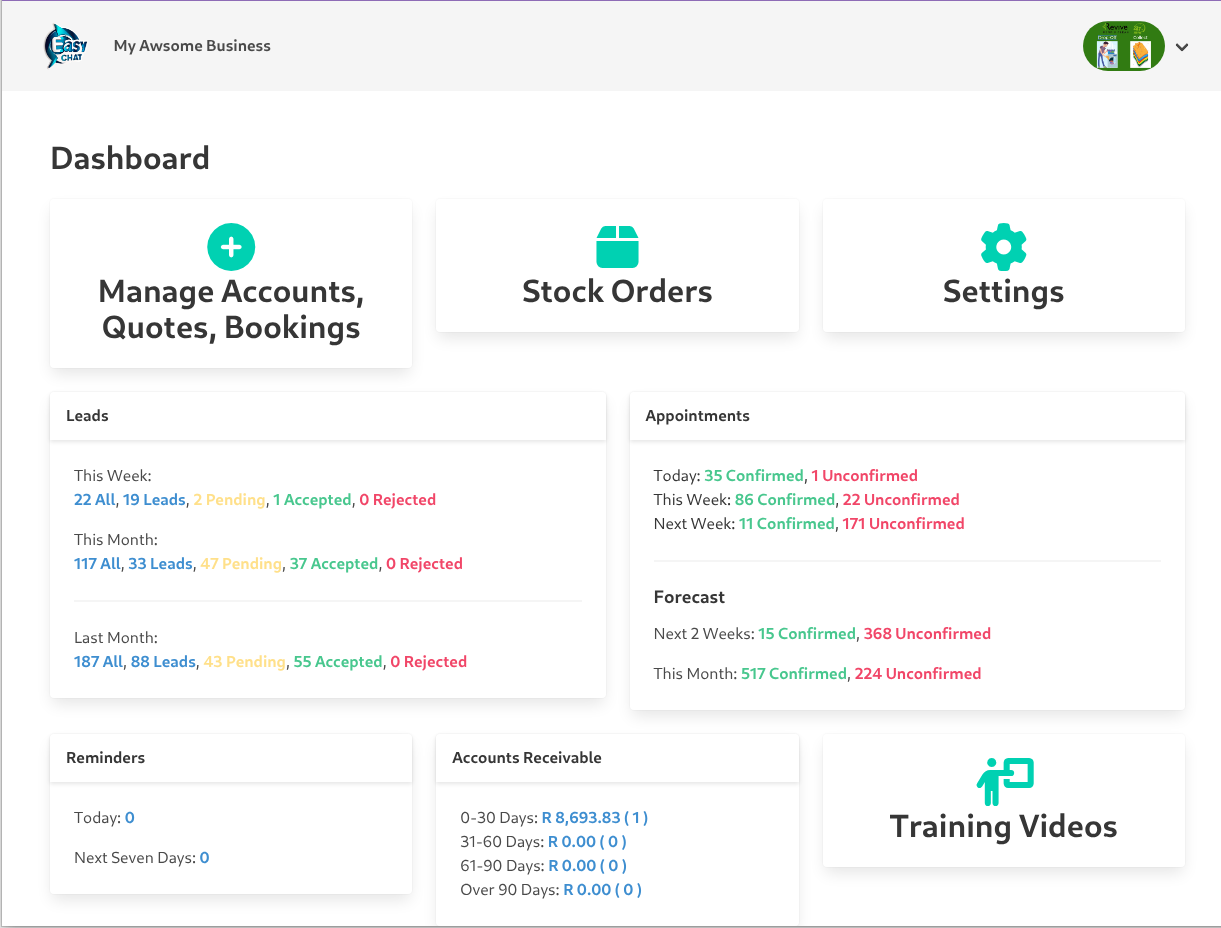Open This Month 37 Accepted leads
Screen dimensions: 1221x928
coord(334,564)
